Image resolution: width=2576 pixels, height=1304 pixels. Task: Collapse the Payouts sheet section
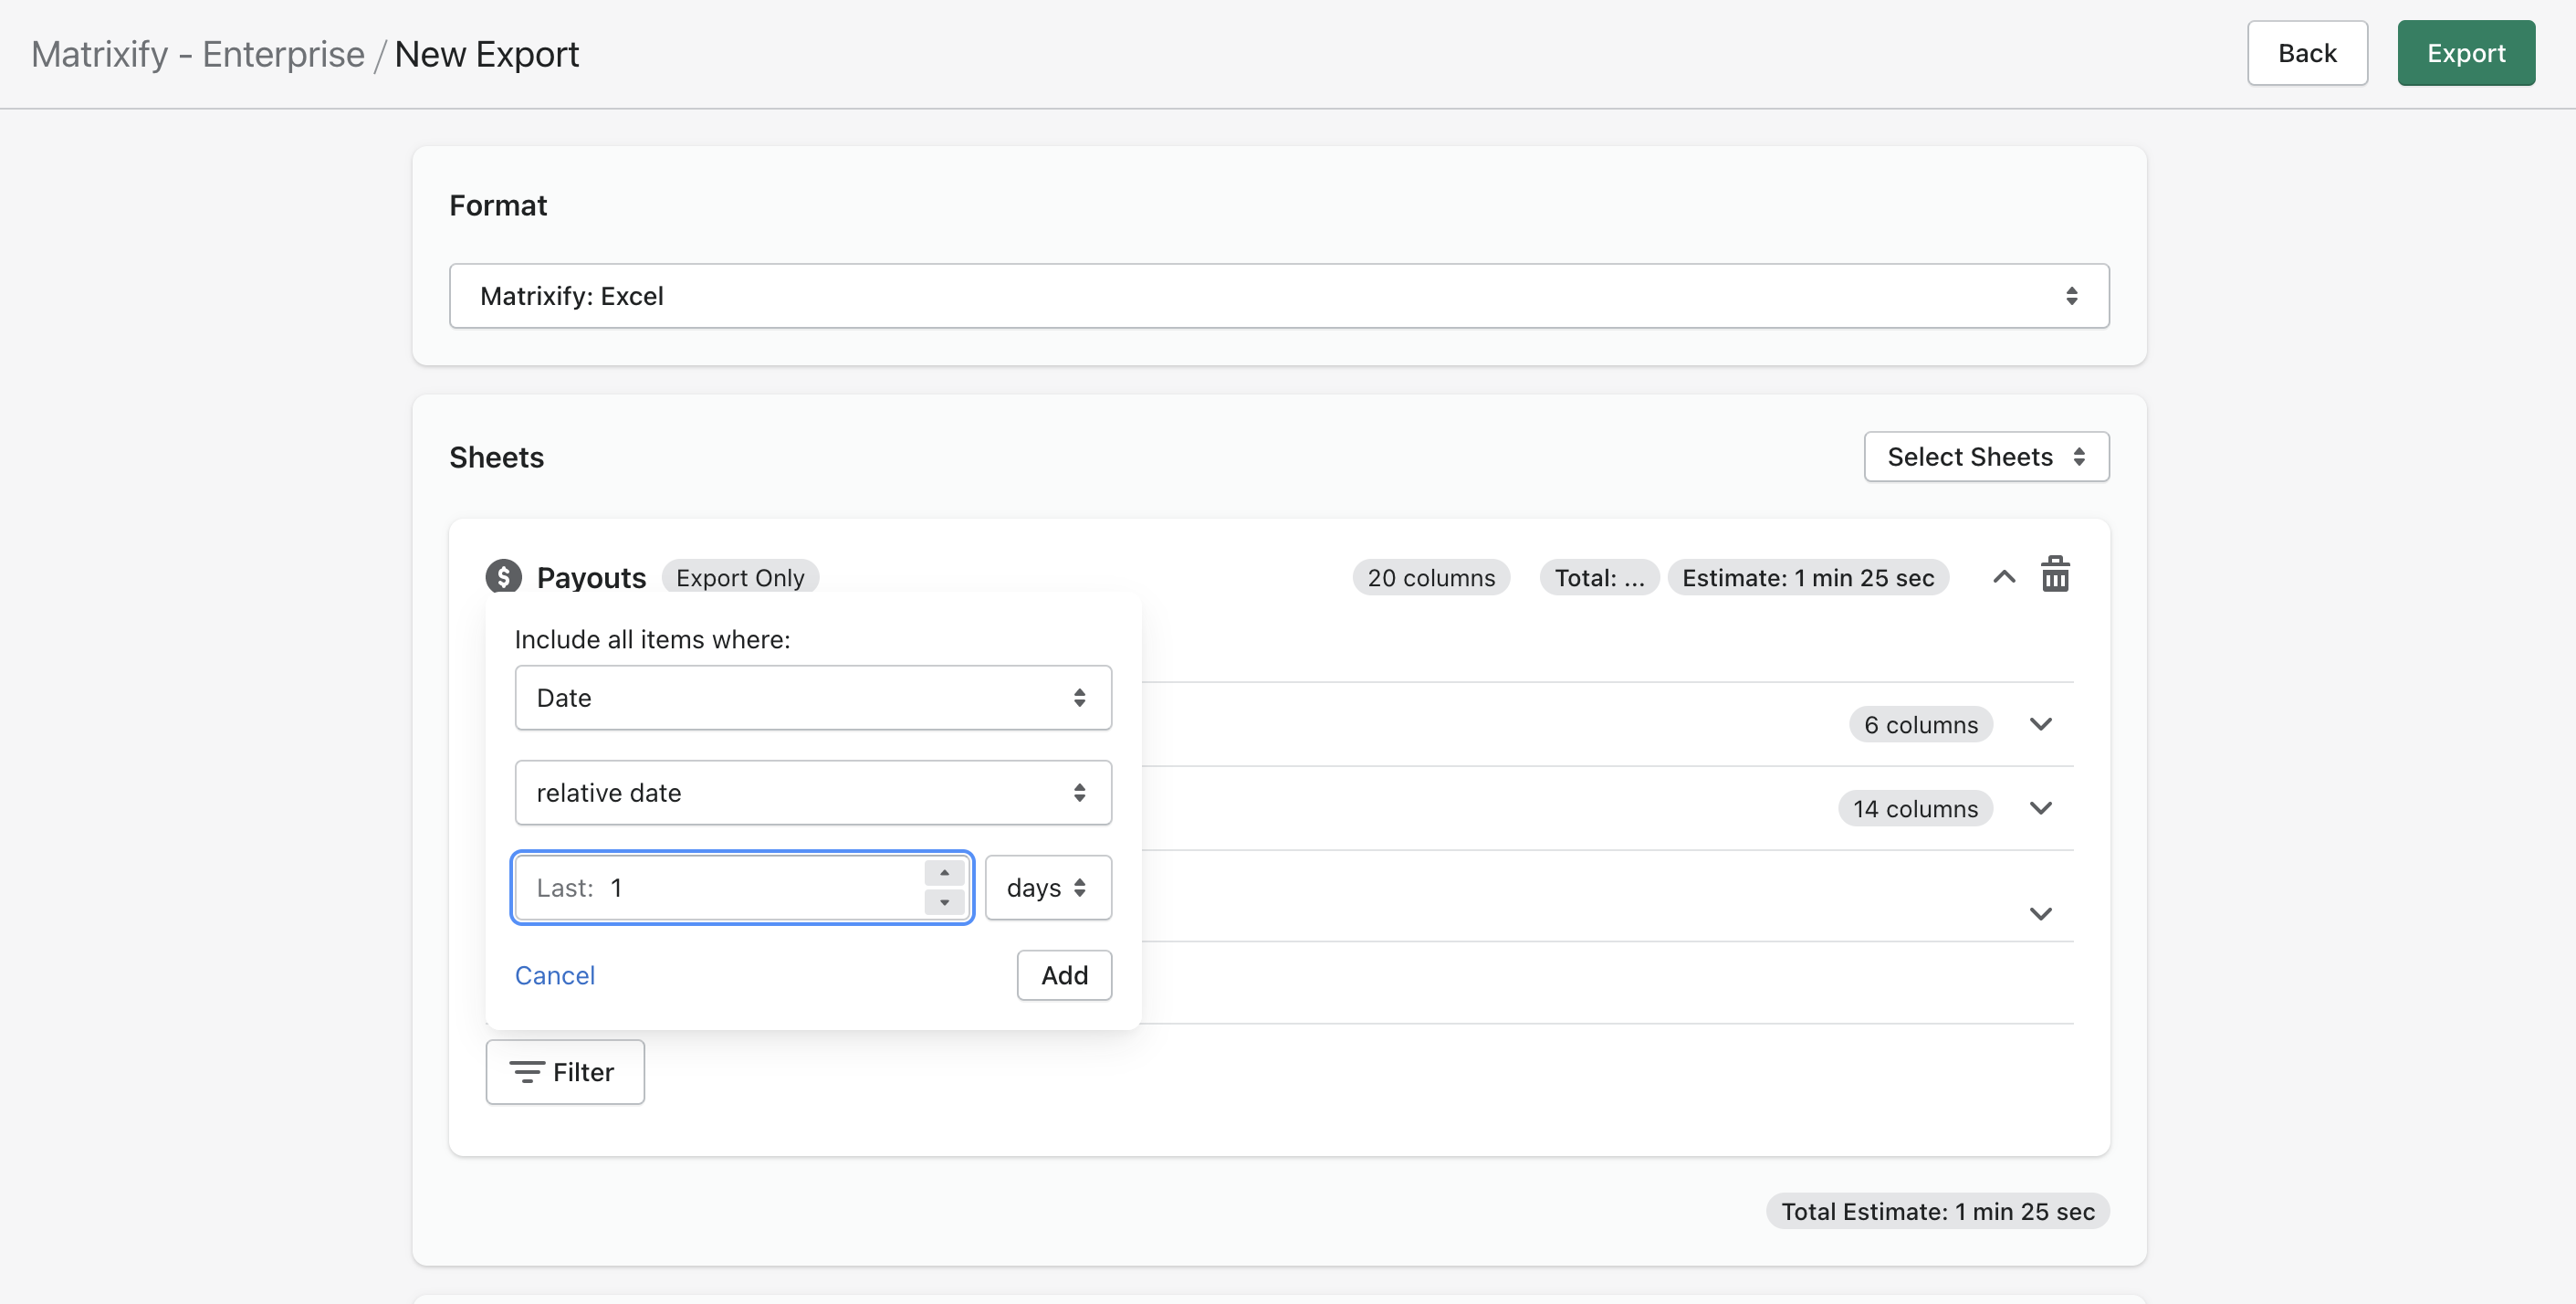coord(2003,576)
